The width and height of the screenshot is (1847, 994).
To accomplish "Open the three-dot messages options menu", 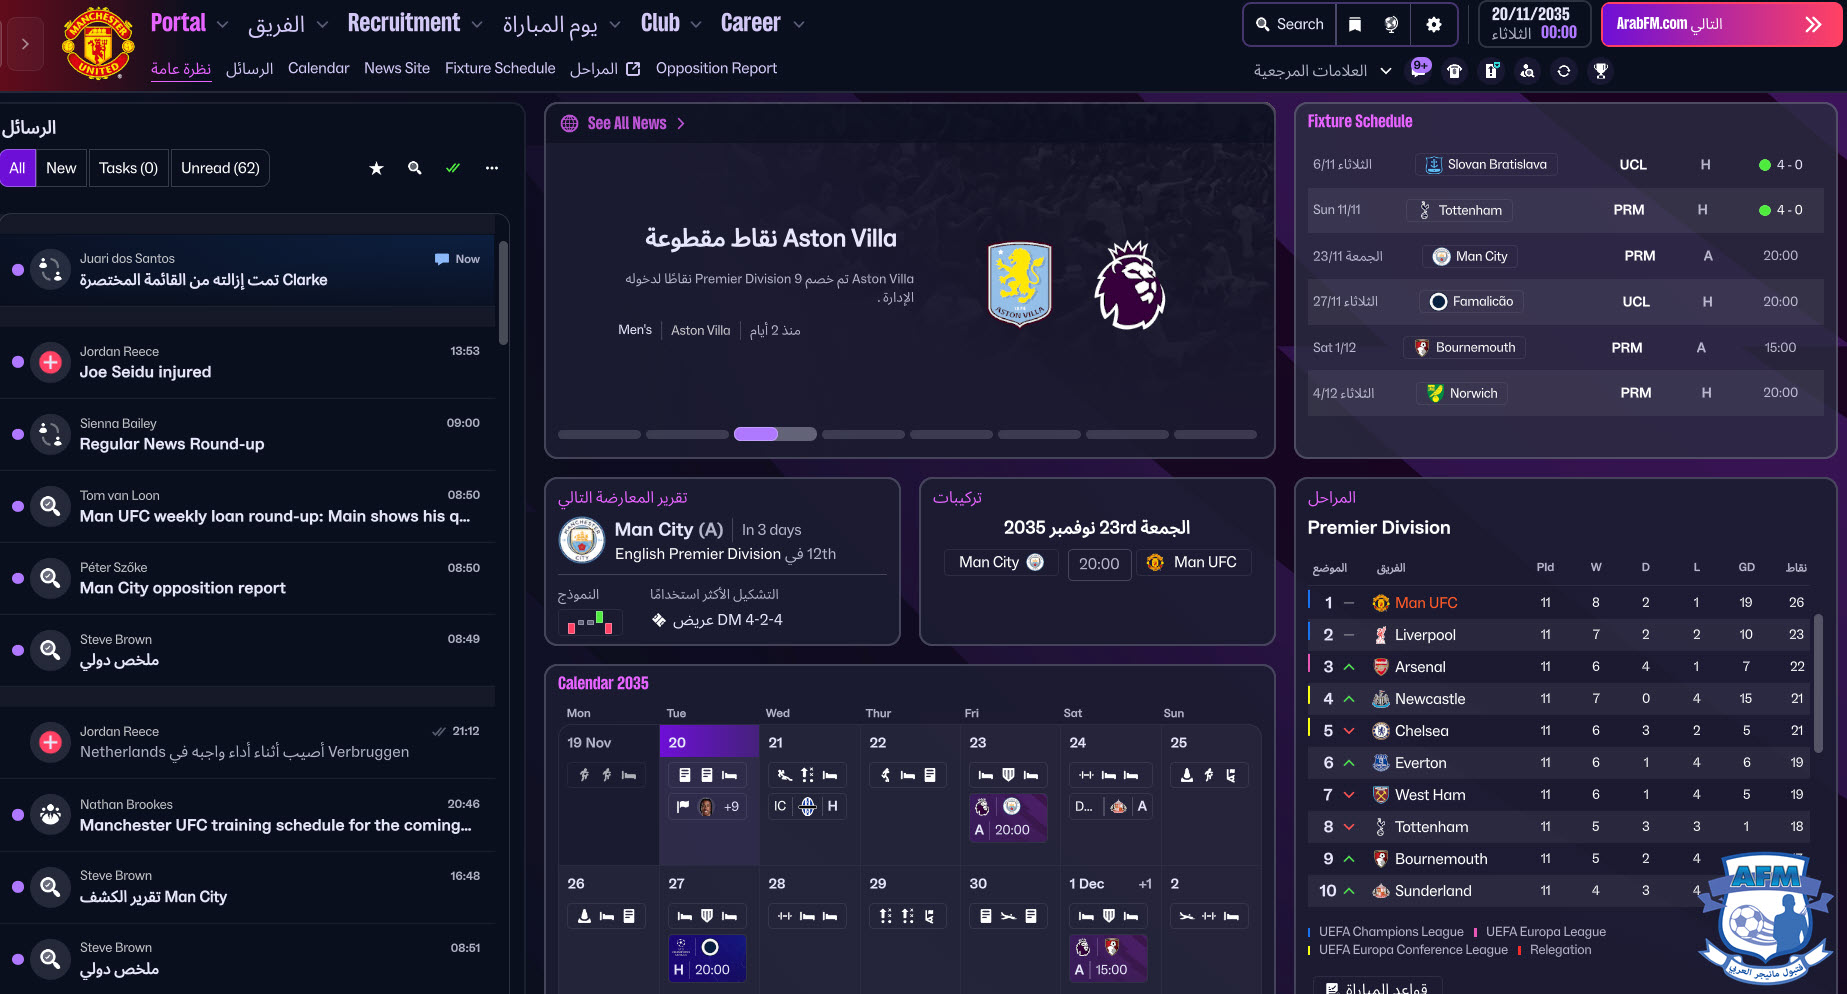I will [x=492, y=168].
